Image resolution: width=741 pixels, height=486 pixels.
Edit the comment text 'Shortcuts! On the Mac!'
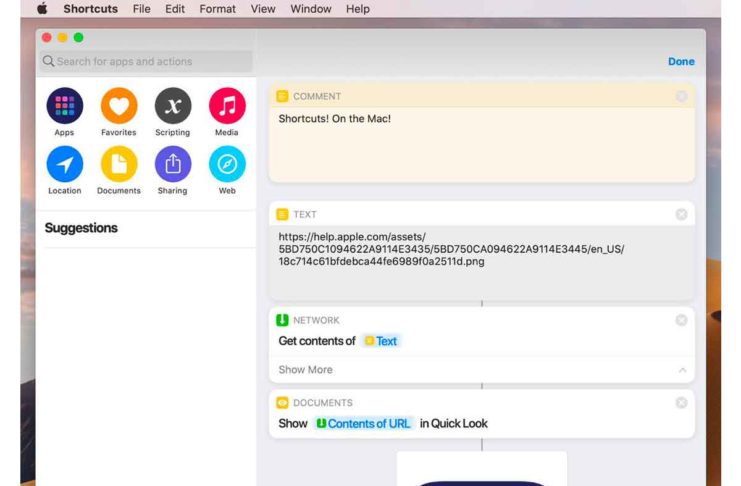335,119
